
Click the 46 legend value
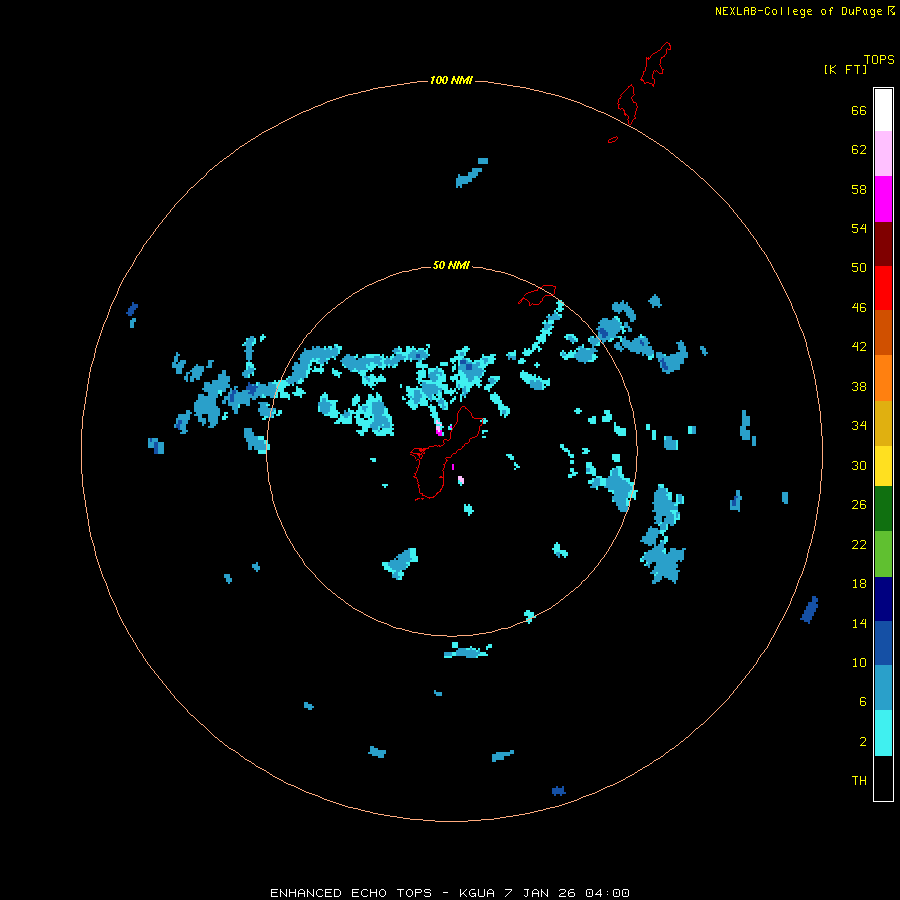[x=859, y=308]
